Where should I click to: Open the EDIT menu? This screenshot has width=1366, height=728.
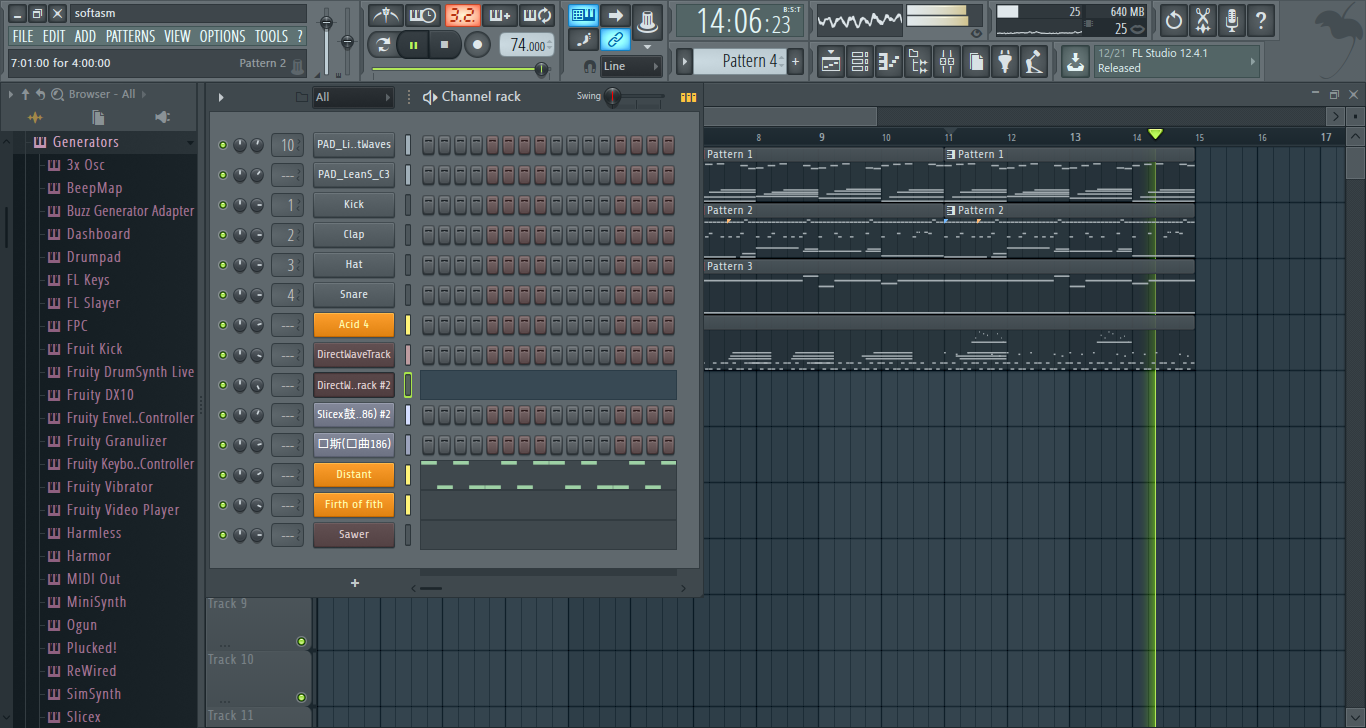click(54, 36)
